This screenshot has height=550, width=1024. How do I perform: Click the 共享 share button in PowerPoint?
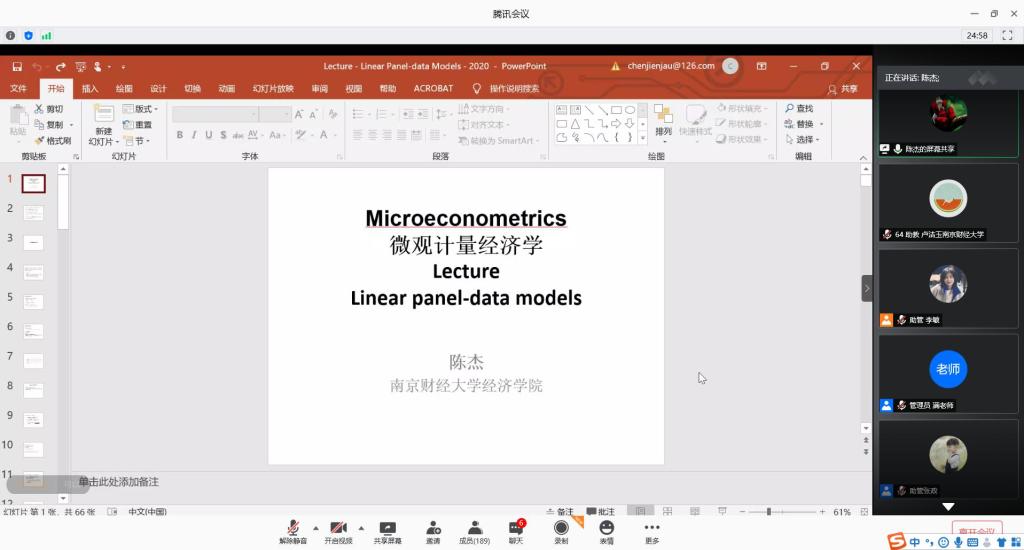(843, 88)
